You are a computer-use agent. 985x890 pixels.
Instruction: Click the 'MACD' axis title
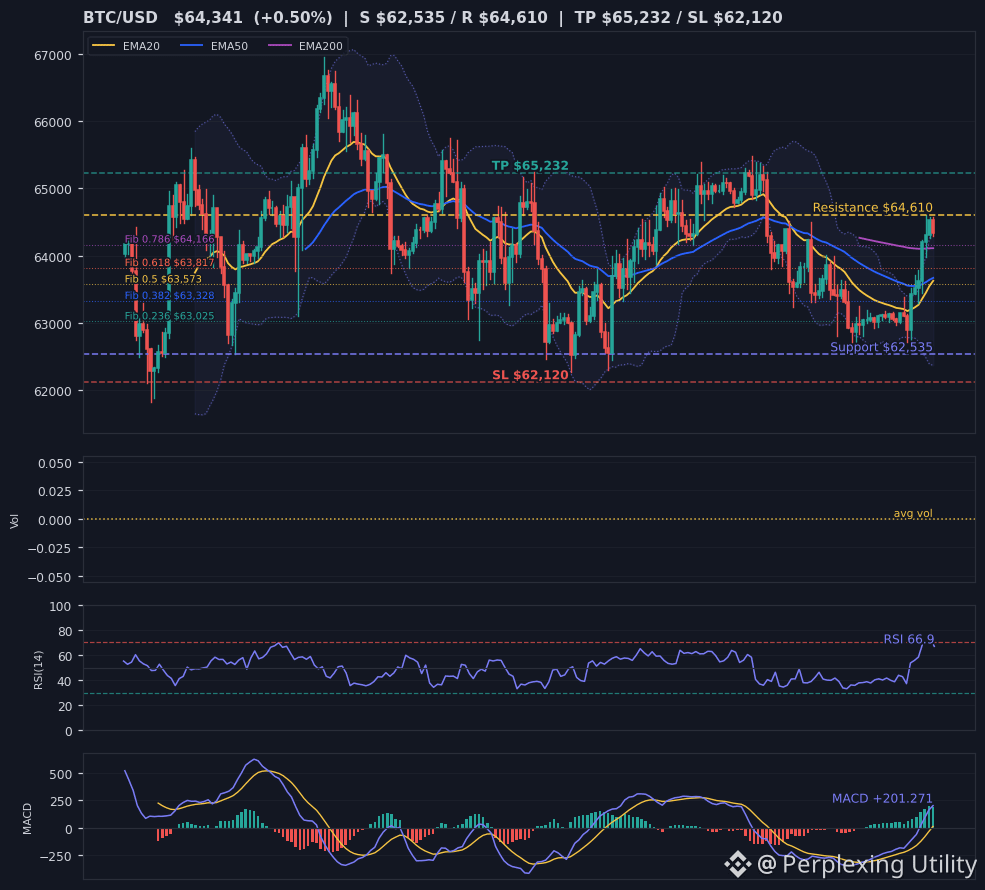click(x=27, y=818)
